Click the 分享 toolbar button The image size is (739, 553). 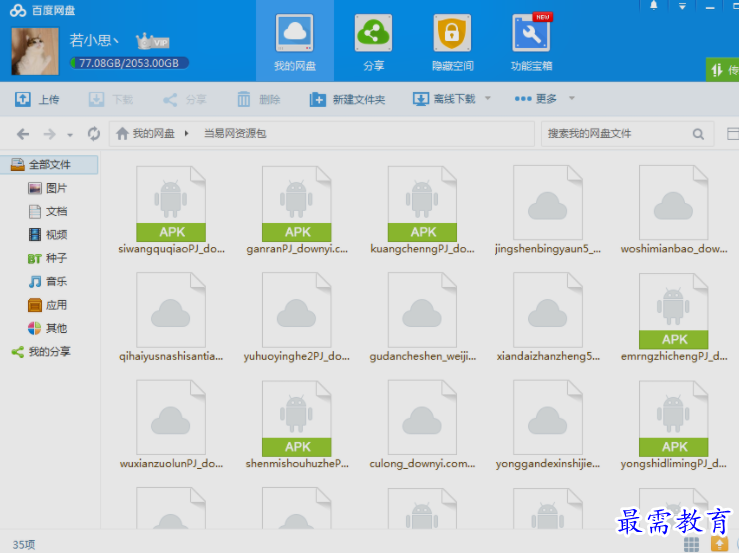[x=184, y=99]
